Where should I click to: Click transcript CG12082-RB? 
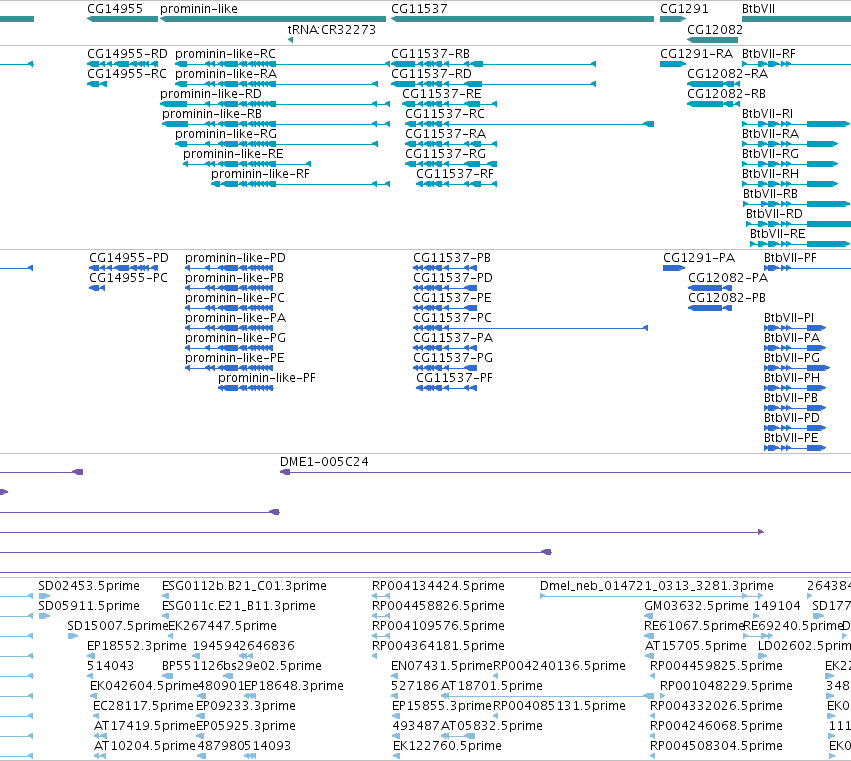click(x=726, y=94)
